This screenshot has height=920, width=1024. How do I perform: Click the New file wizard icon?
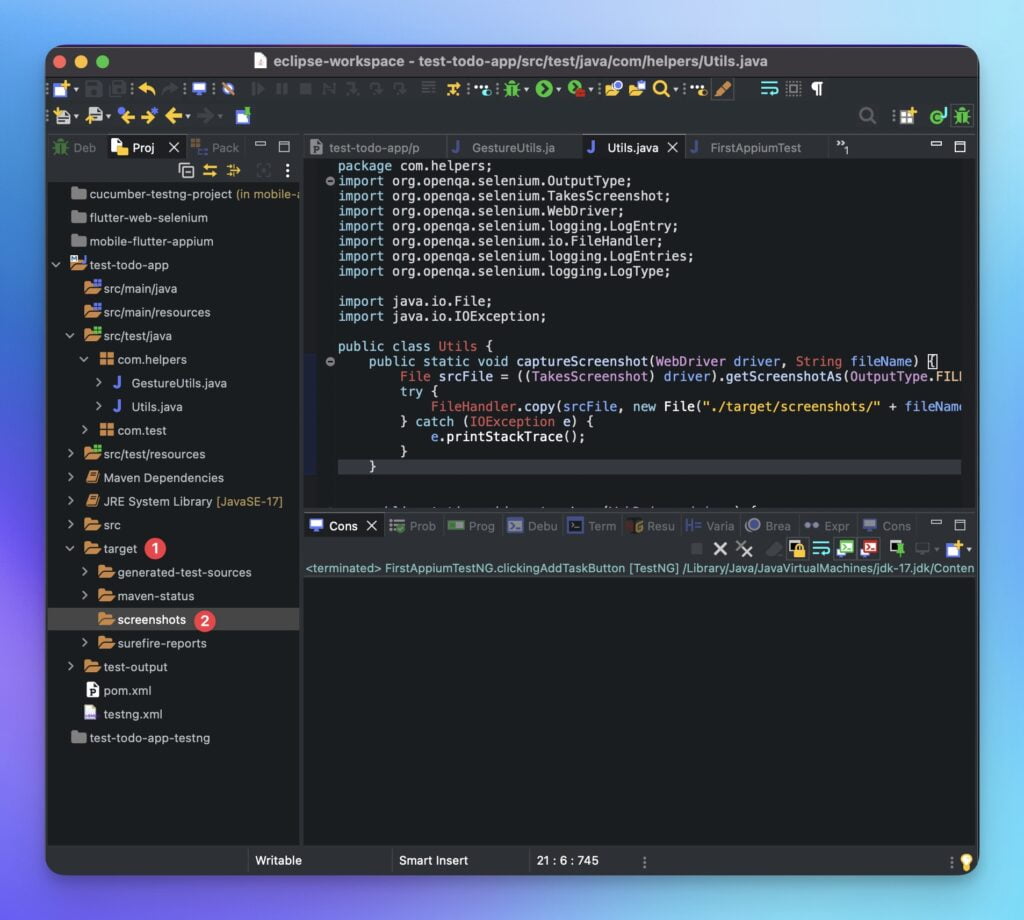[61, 89]
